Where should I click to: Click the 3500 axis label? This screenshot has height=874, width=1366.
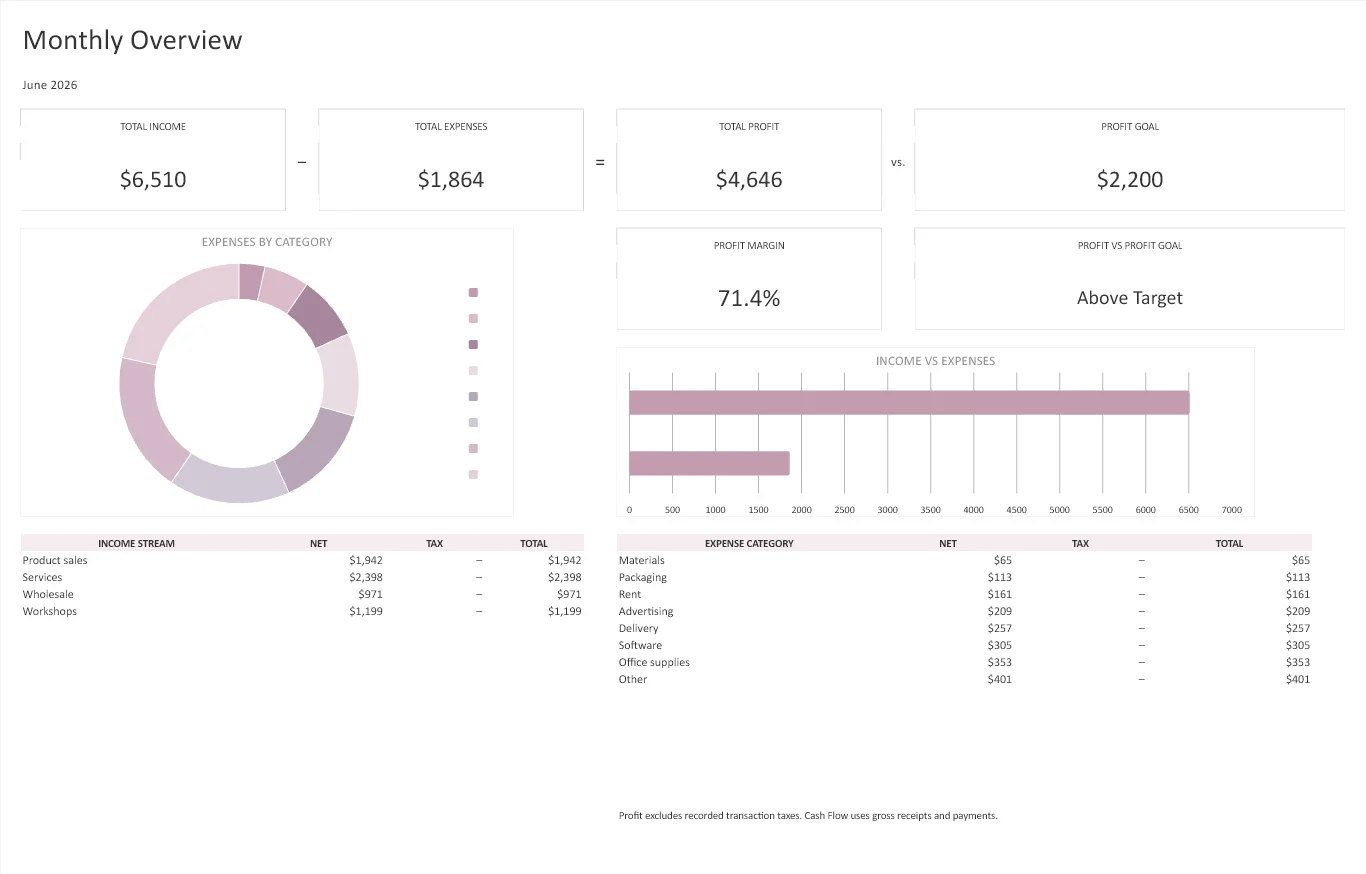click(x=930, y=510)
